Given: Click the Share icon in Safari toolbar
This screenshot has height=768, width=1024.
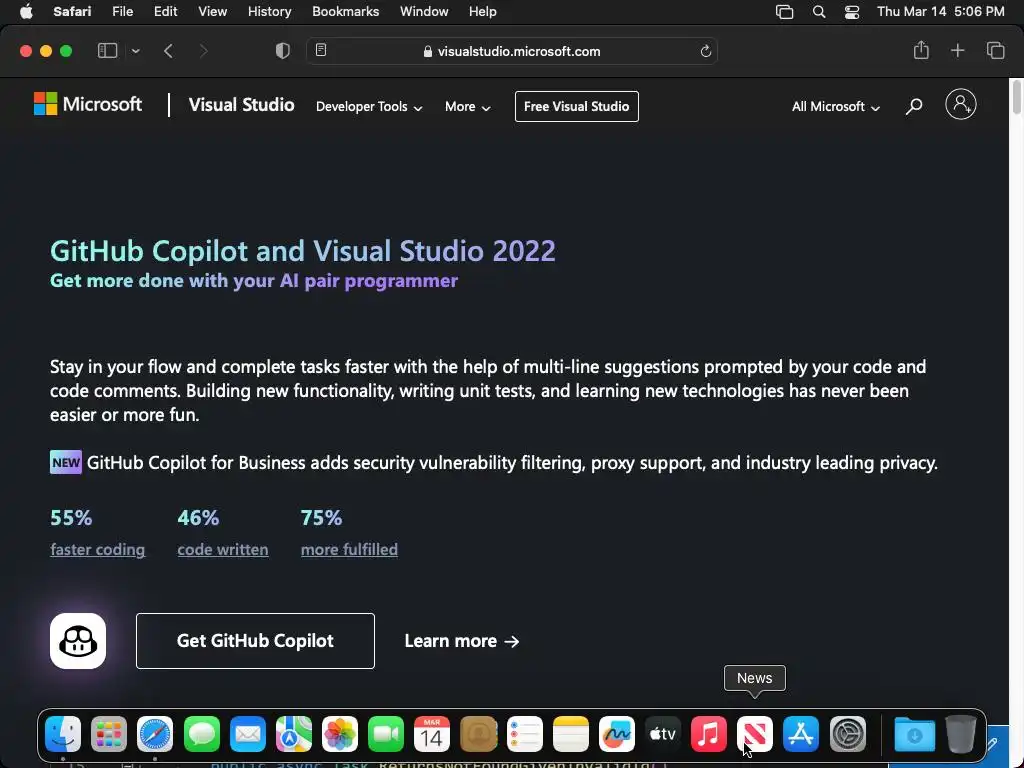Looking at the screenshot, I should [921, 50].
